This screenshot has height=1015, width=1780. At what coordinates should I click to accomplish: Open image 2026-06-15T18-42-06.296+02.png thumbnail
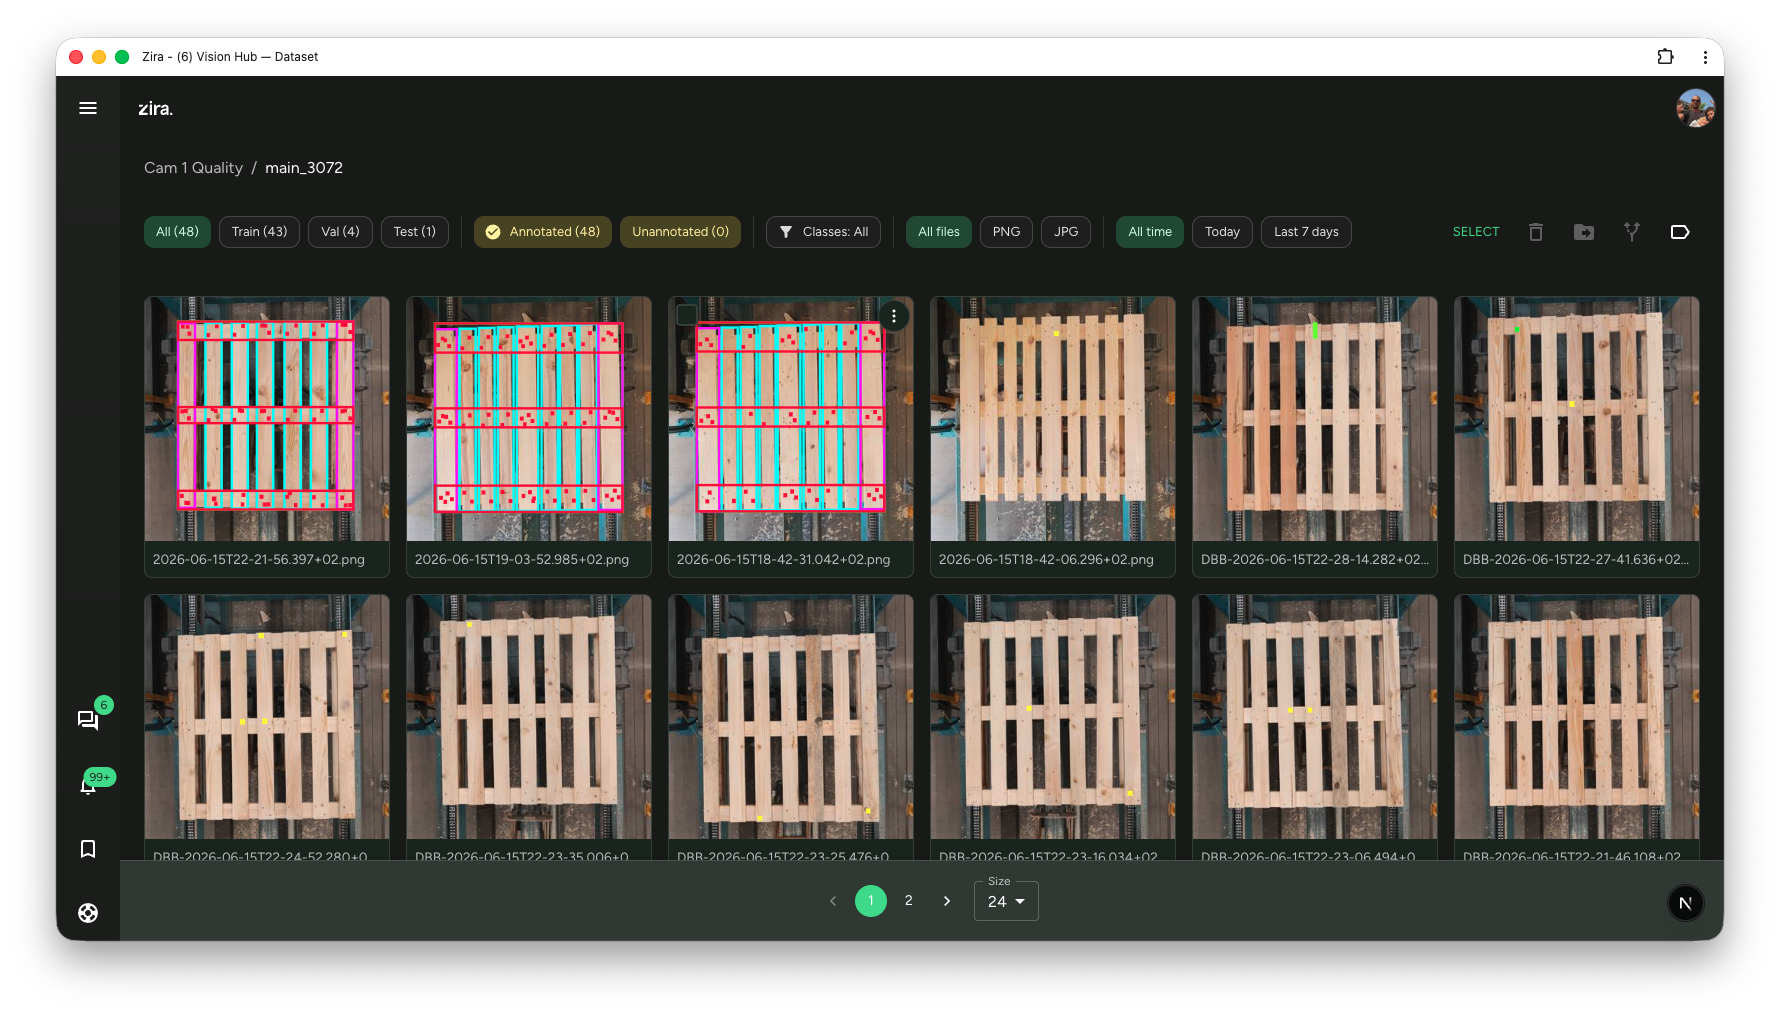pos(1053,419)
